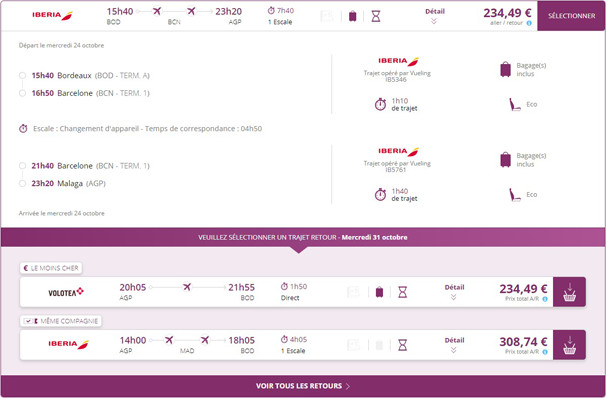Click the first plane icon on top BOD–BCN segment
606x398 pixels.
click(157, 11)
